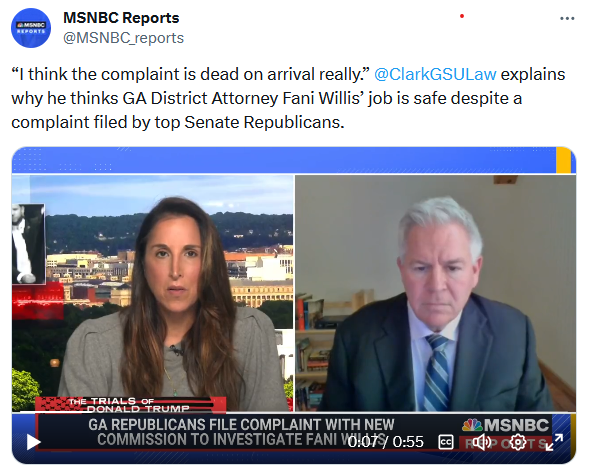Open the @ClarkGSULaw mention link
Viewport: 593px width, 473px height.
pyautogui.click(x=435, y=74)
